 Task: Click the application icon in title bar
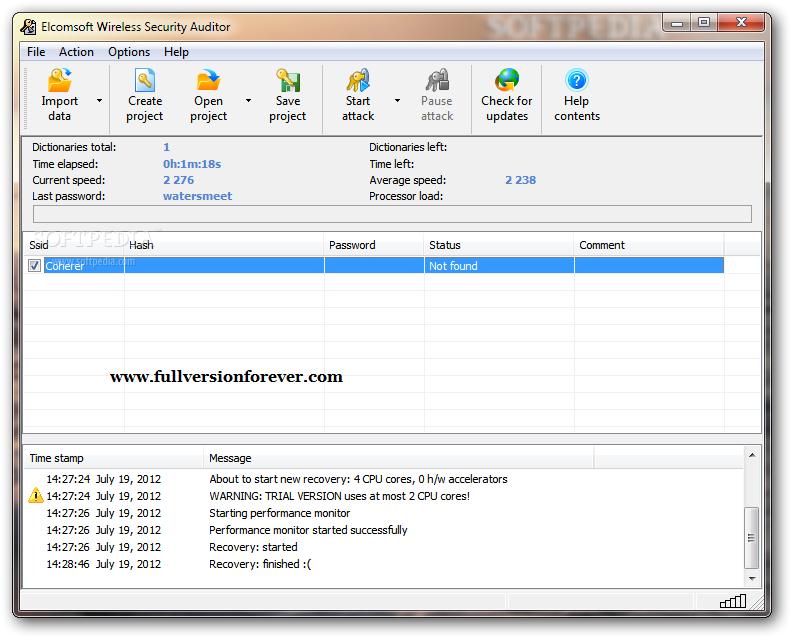click(x=28, y=26)
